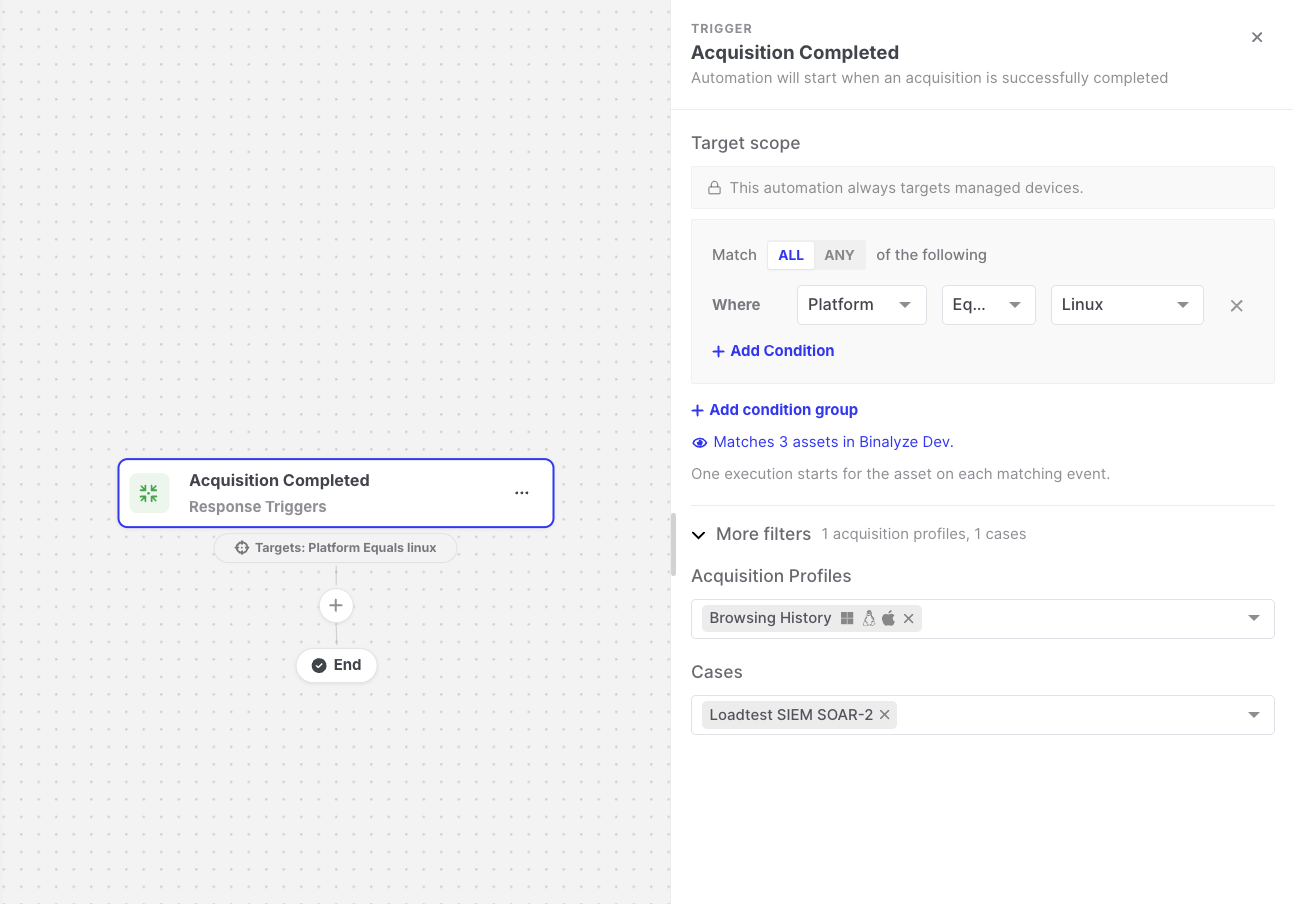Open the Linux value dropdown
Image resolution: width=1293 pixels, height=904 pixels.
(x=1126, y=305)
